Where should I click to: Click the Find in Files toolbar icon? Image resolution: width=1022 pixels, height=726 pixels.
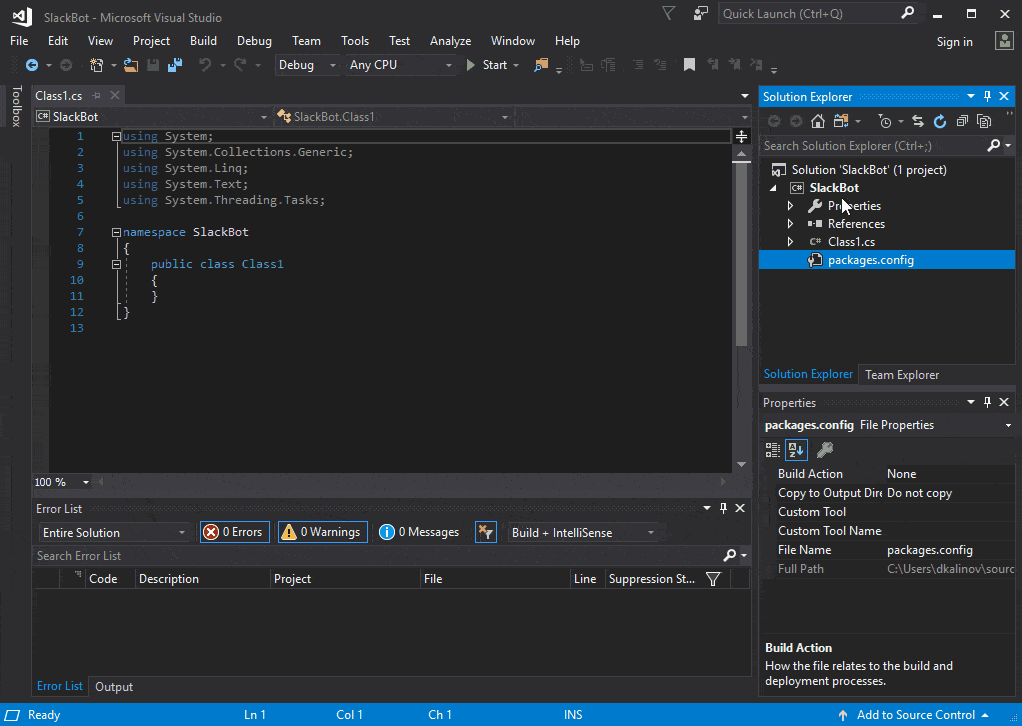tap(541, 65)
